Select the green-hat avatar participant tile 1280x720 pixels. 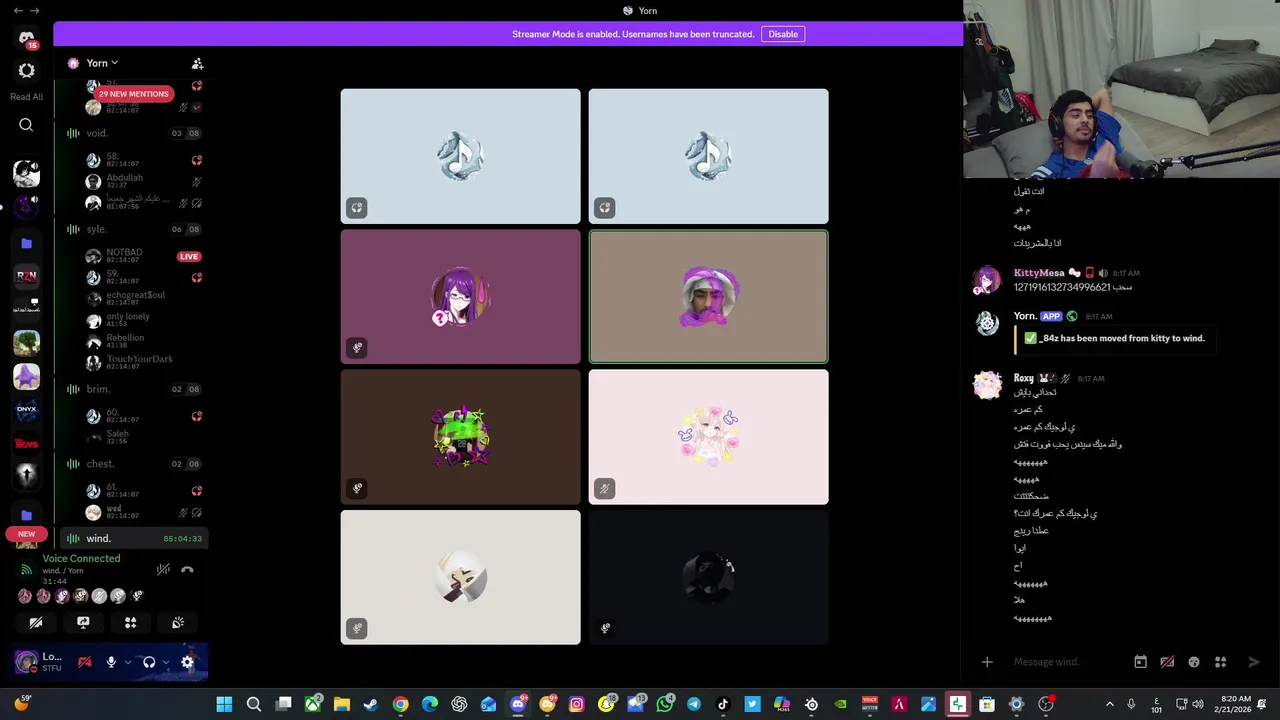(460, 437)
